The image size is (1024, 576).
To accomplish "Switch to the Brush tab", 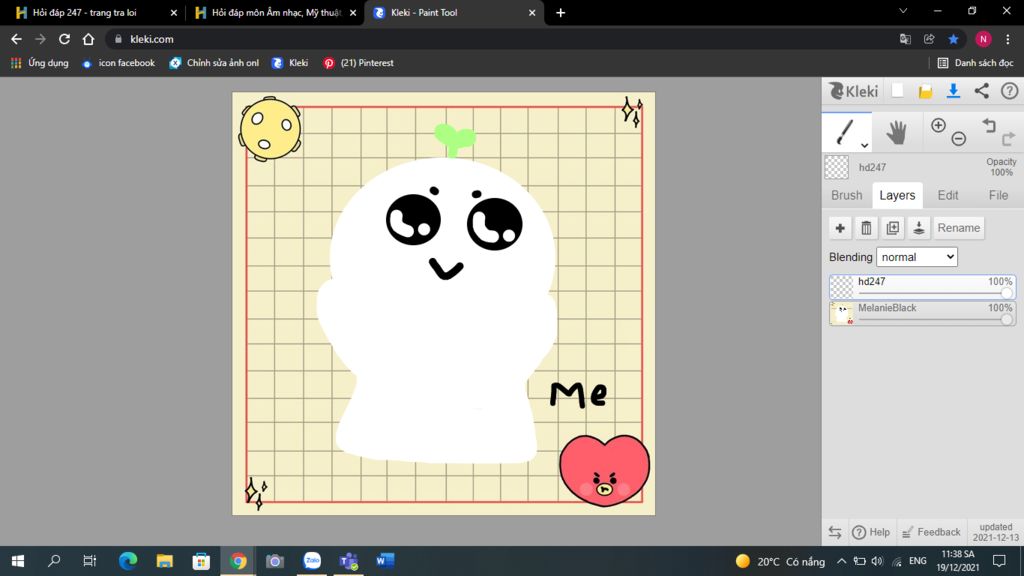I will pyautogui.click(x=846, y=195).
